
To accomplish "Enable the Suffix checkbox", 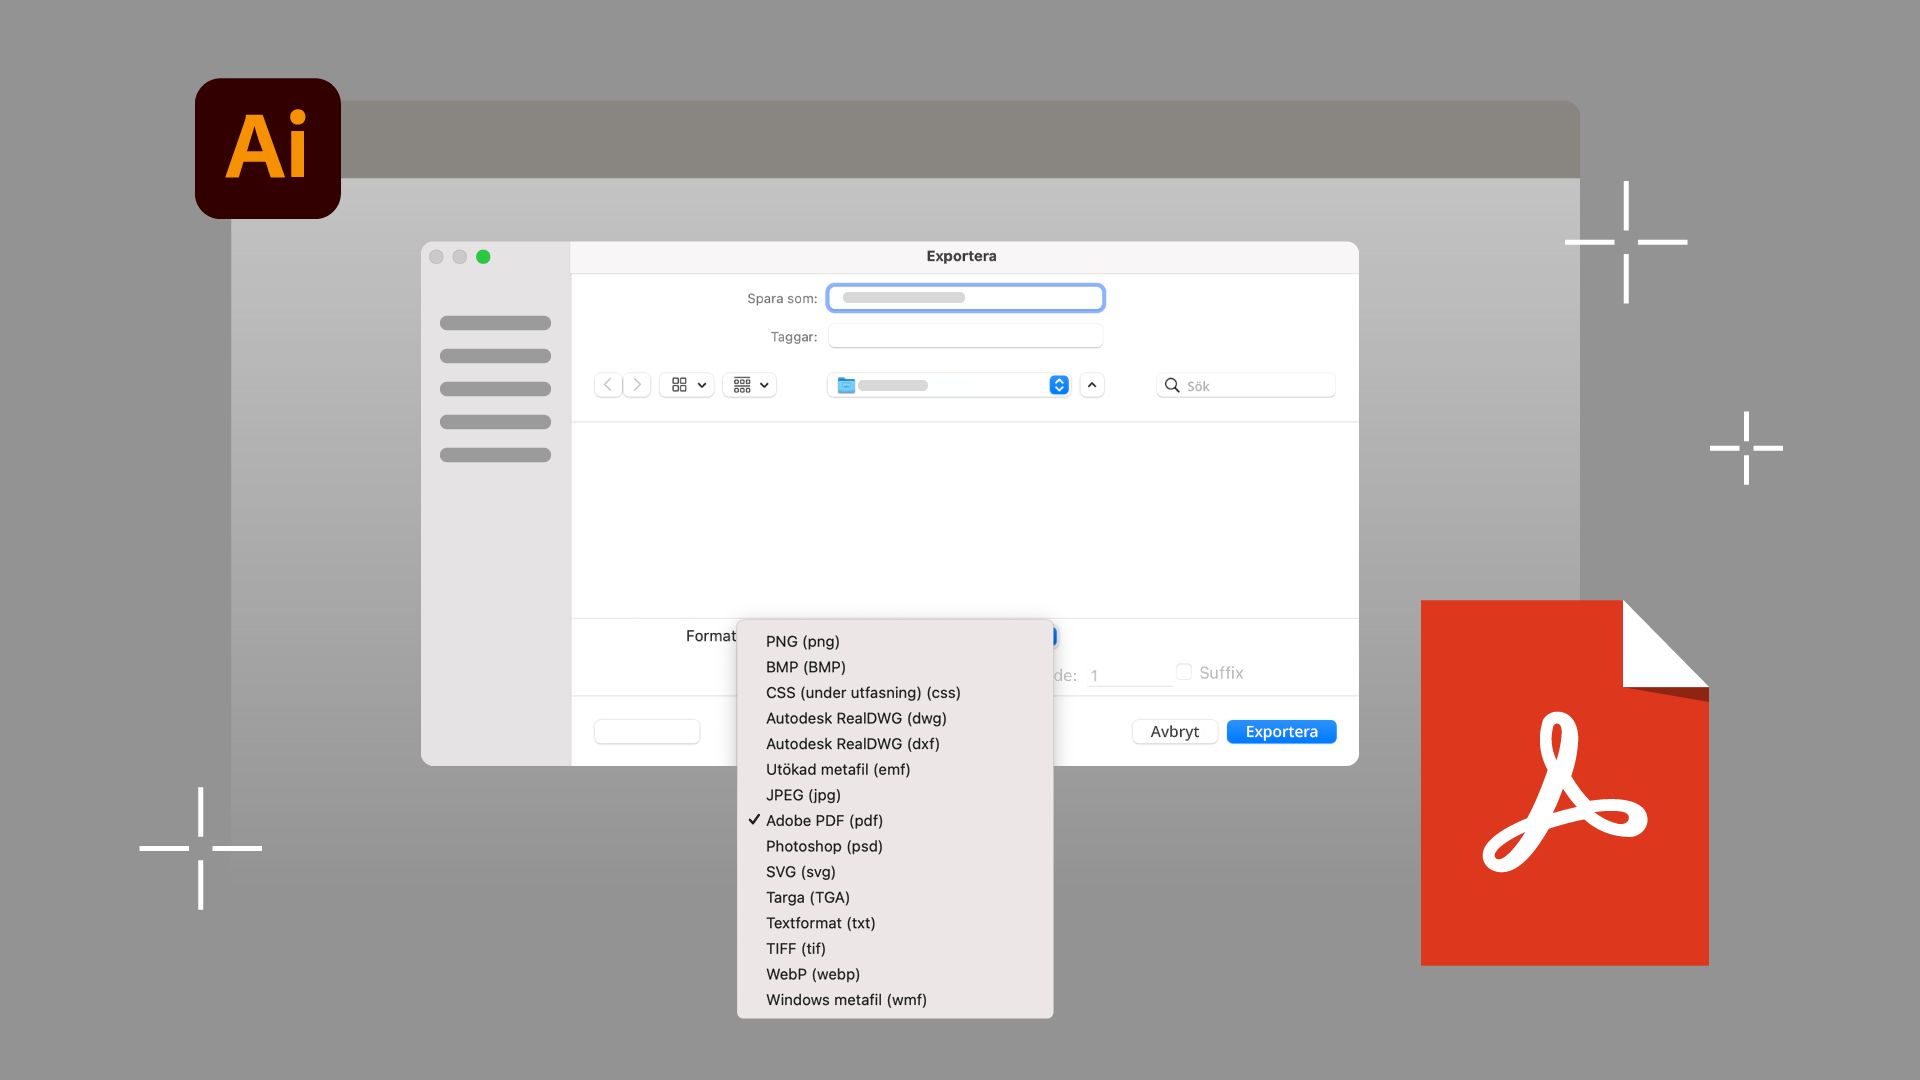I will pyautogui.click(x=1183, y=671).
